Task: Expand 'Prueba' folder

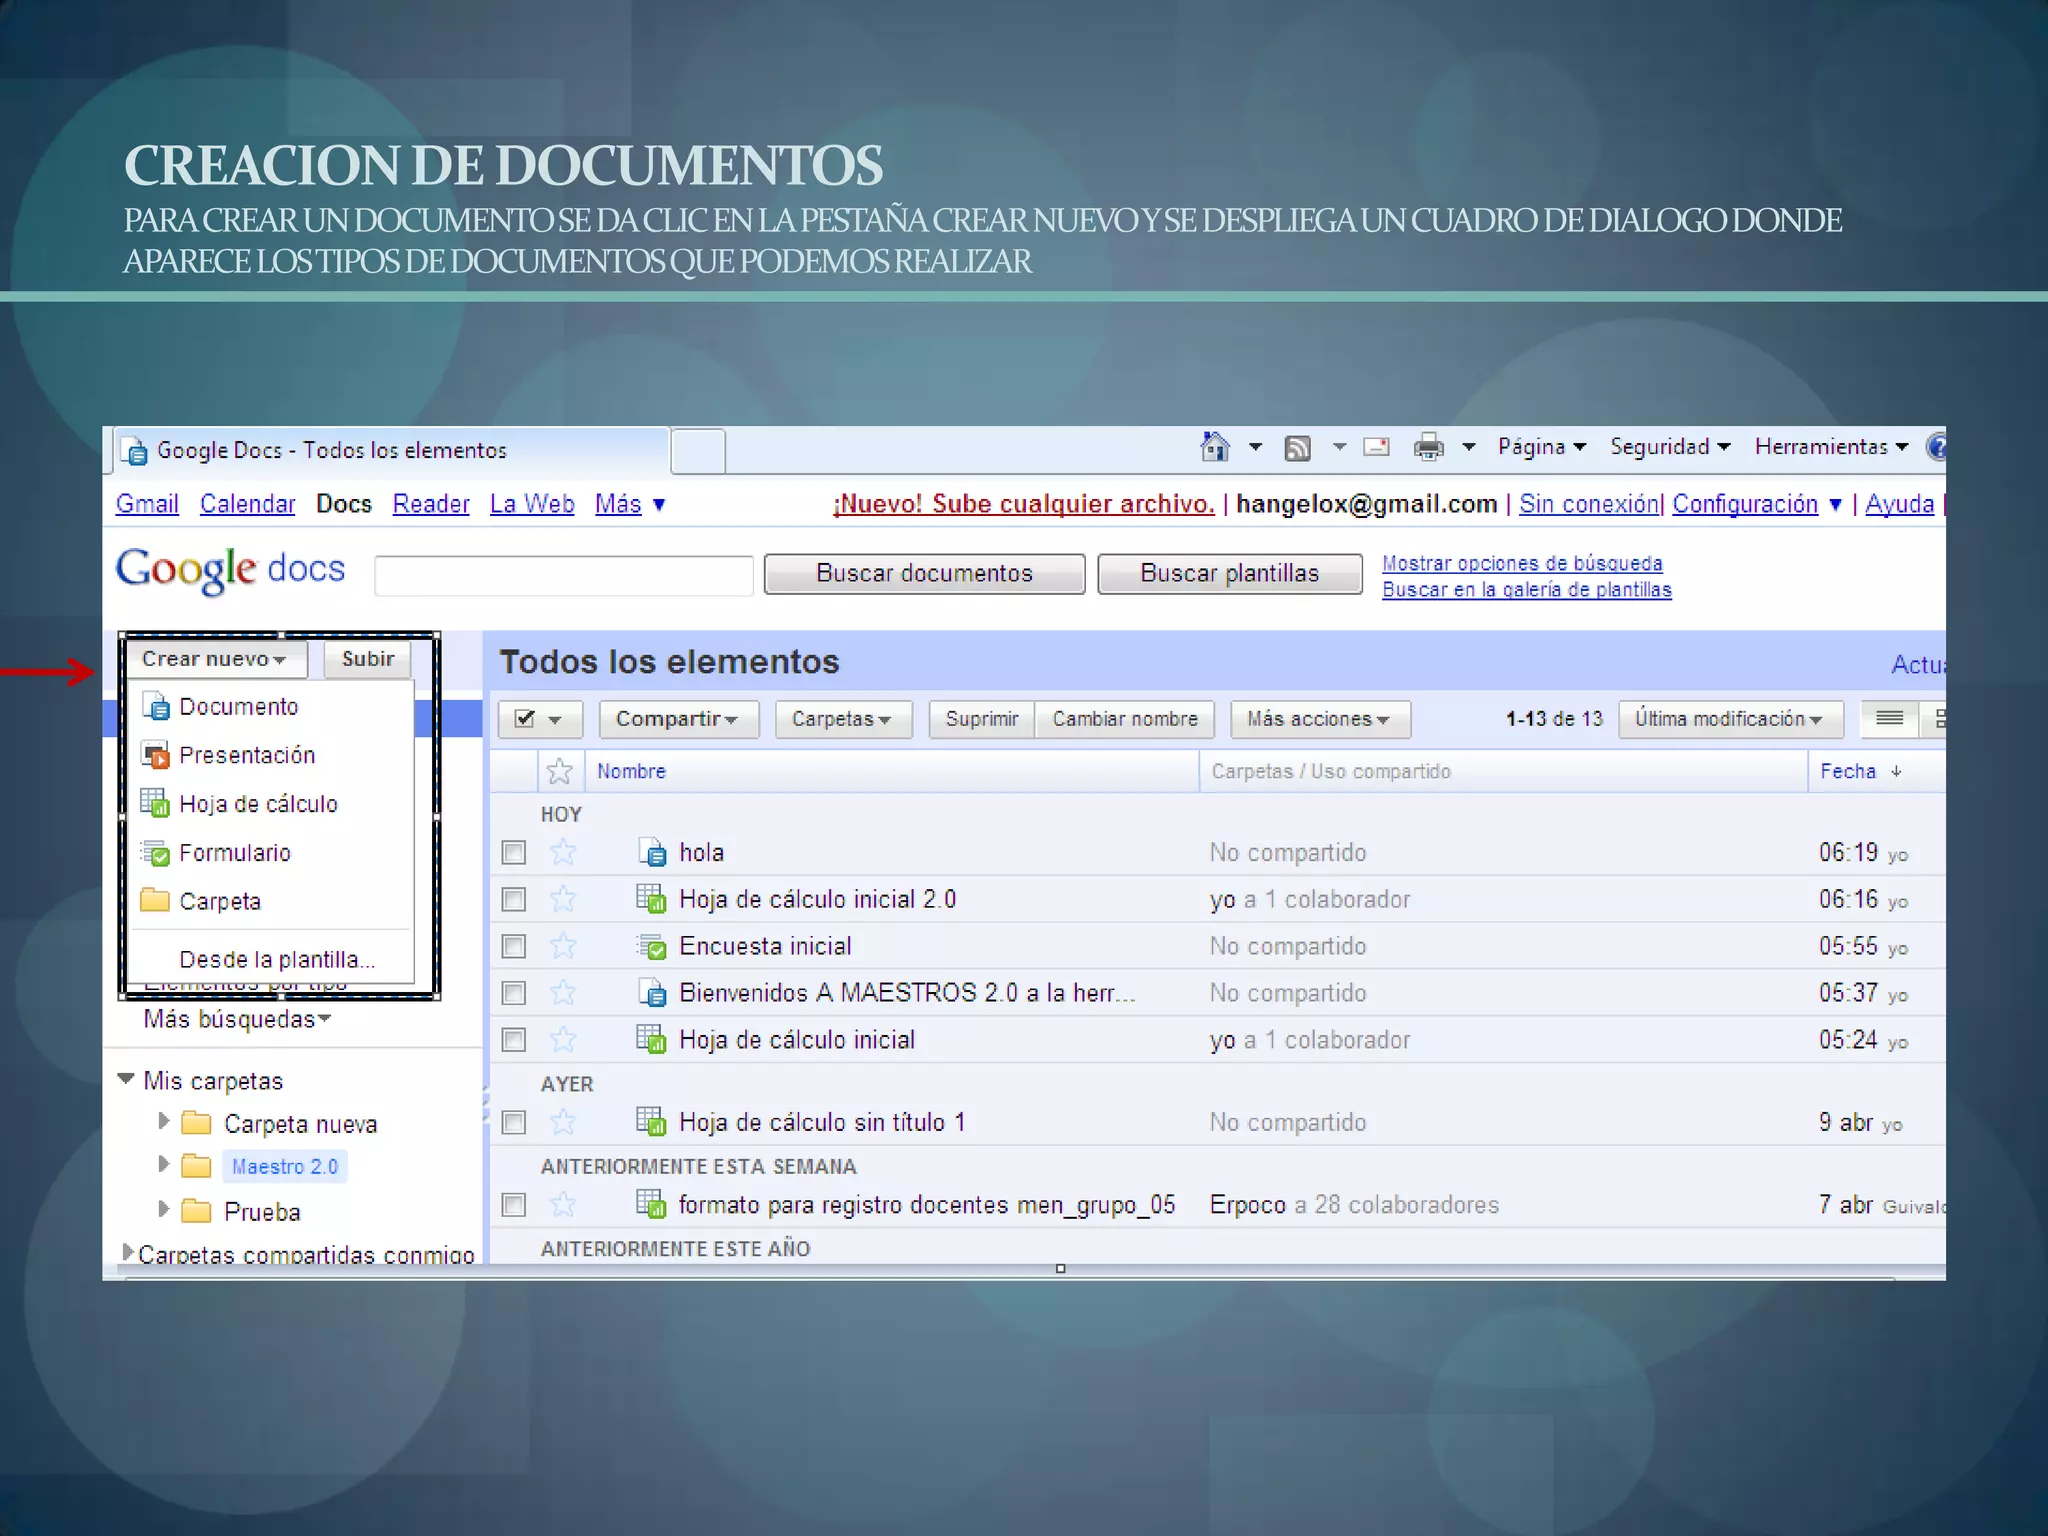Action: 164,1209
